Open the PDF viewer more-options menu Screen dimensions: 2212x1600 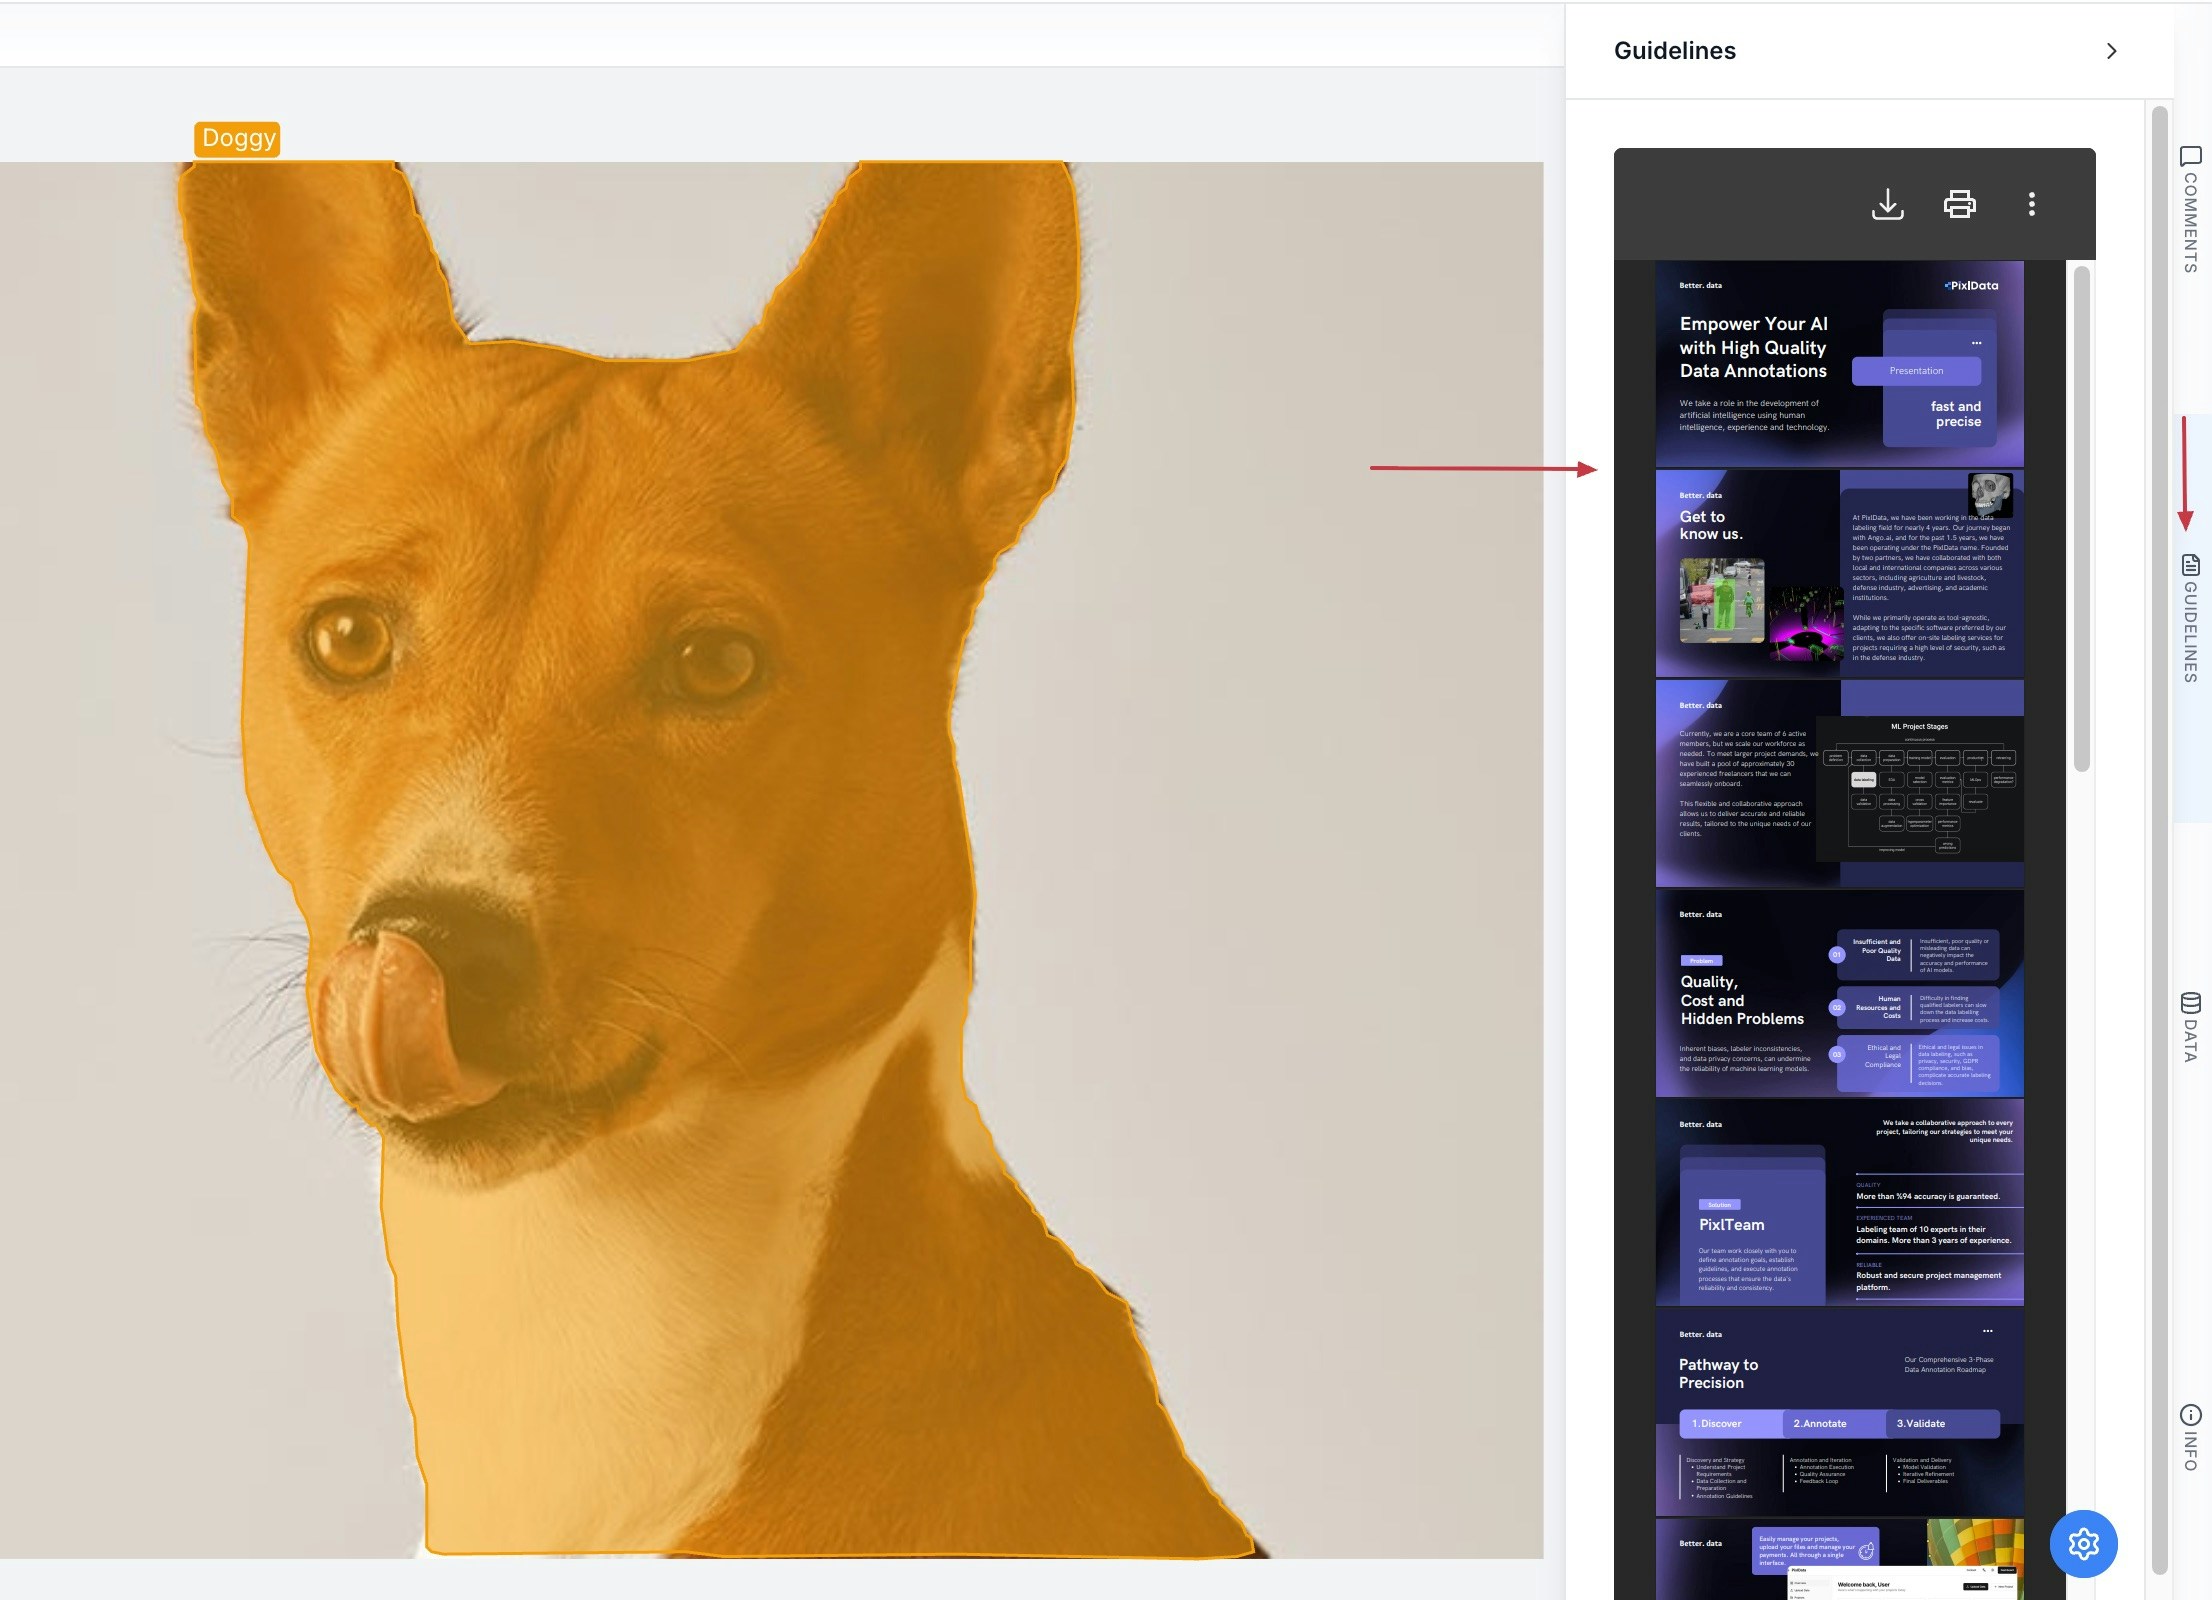pyautogui.click(x=2031, y=204)
